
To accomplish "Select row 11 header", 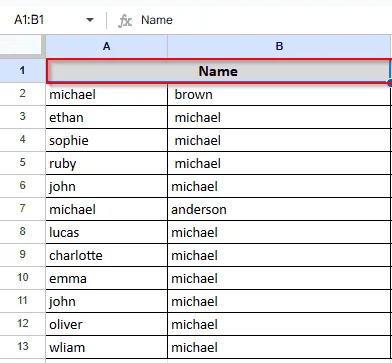I will (x=22, y=301).
